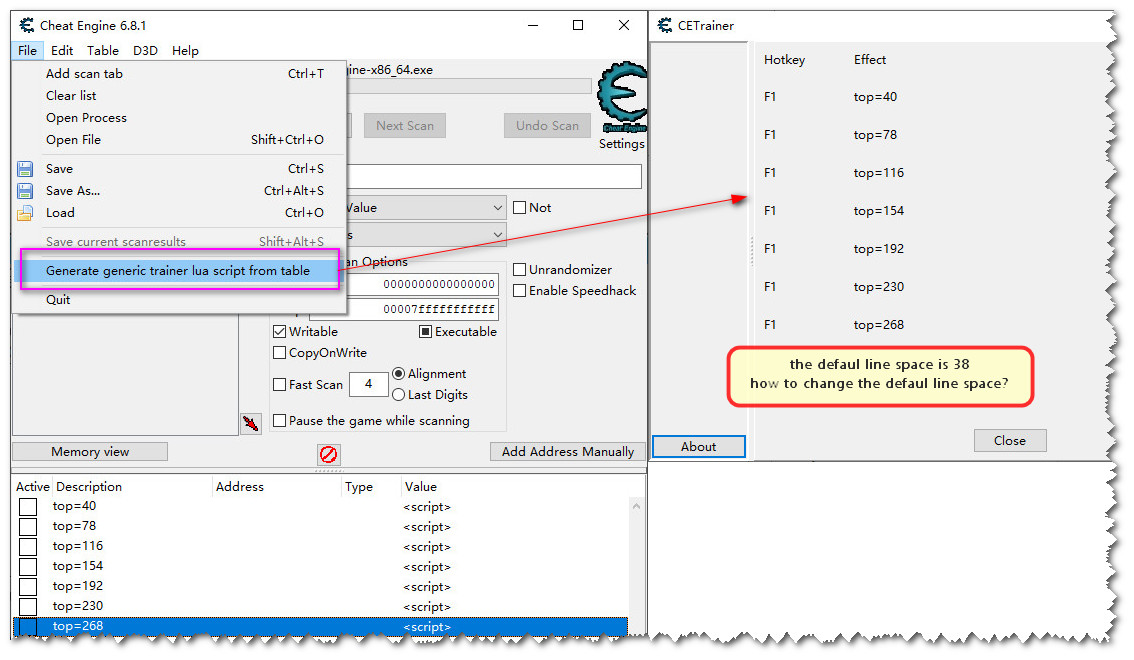
Task: Click Close button in CETrainer
Action: pyautogui.click(x=1010, y=441)
